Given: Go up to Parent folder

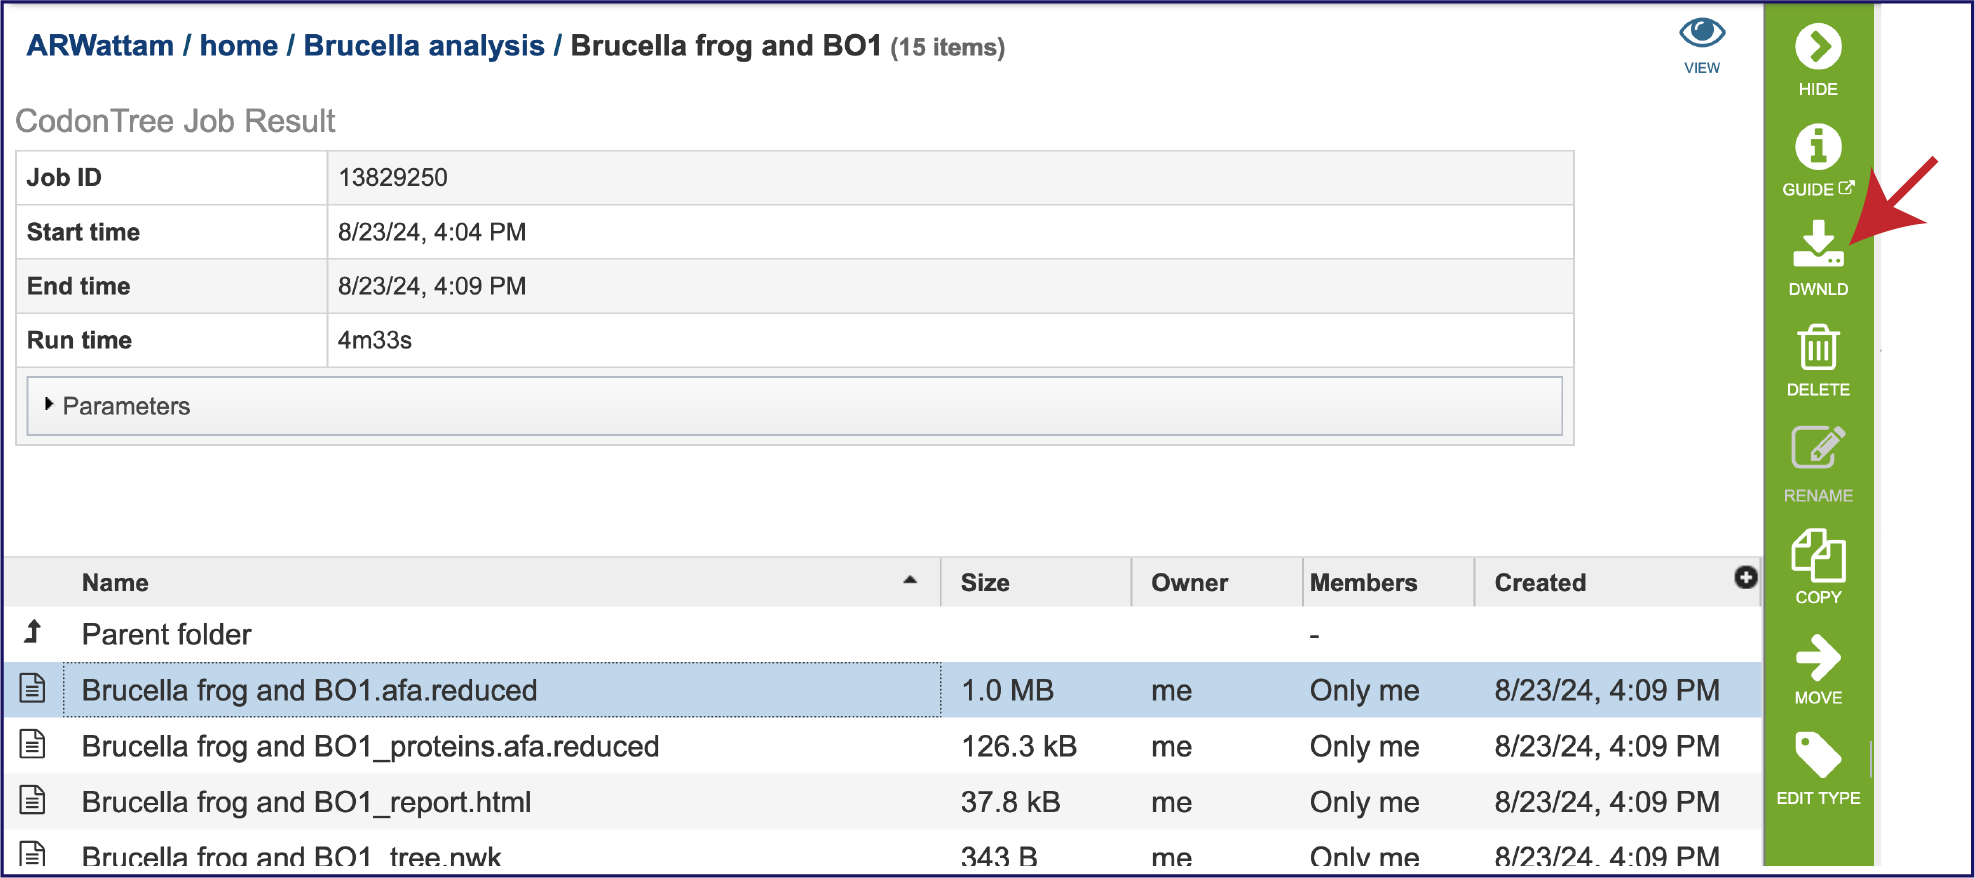Looking at the screenshot, I should click(x=166, y=634).
